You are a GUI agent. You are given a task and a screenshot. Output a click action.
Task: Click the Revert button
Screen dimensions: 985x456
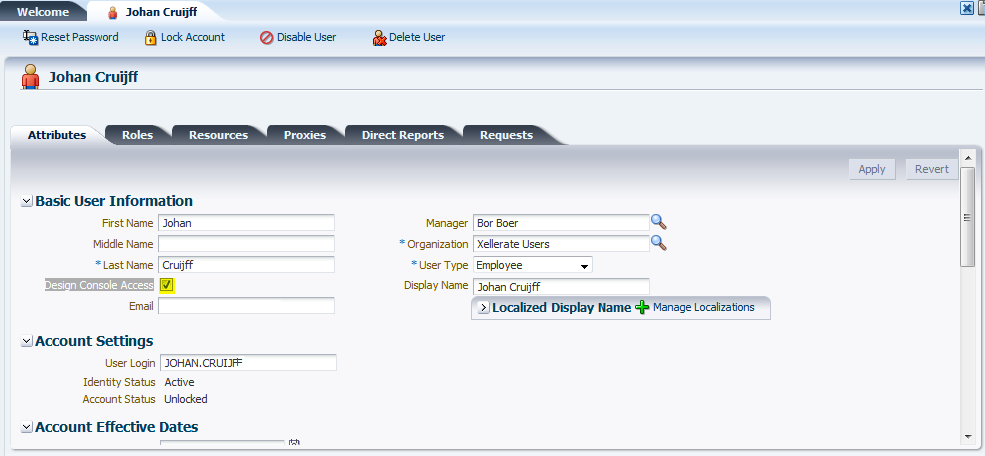[x=932, y=169]
